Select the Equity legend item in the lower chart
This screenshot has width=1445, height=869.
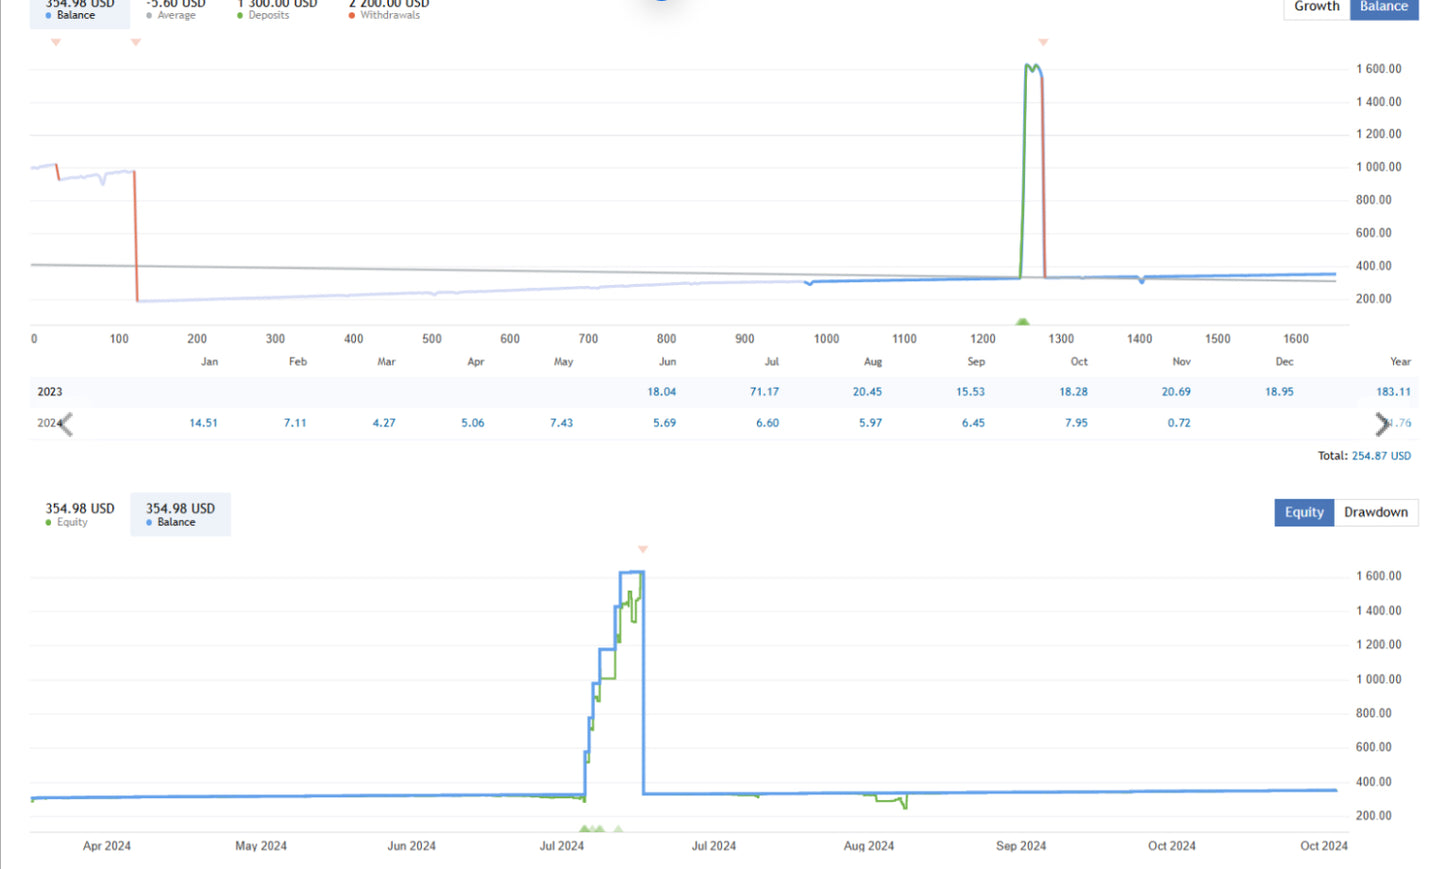[80, 514]
